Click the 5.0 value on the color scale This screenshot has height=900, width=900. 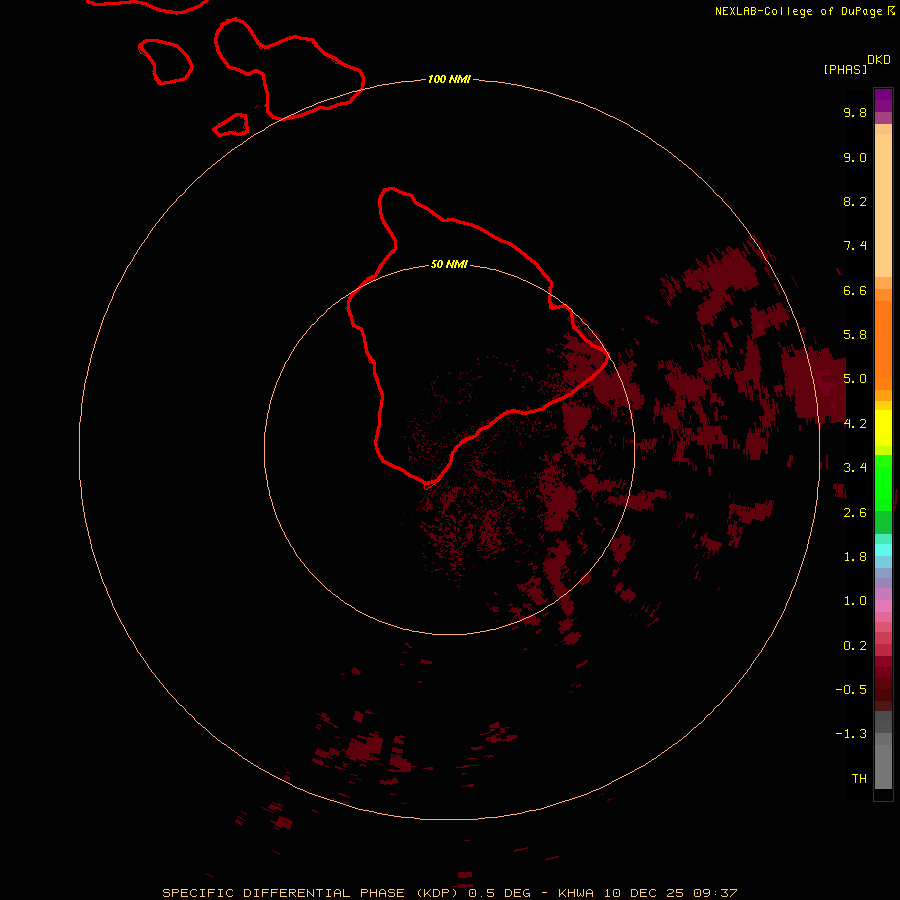point(855,379)
